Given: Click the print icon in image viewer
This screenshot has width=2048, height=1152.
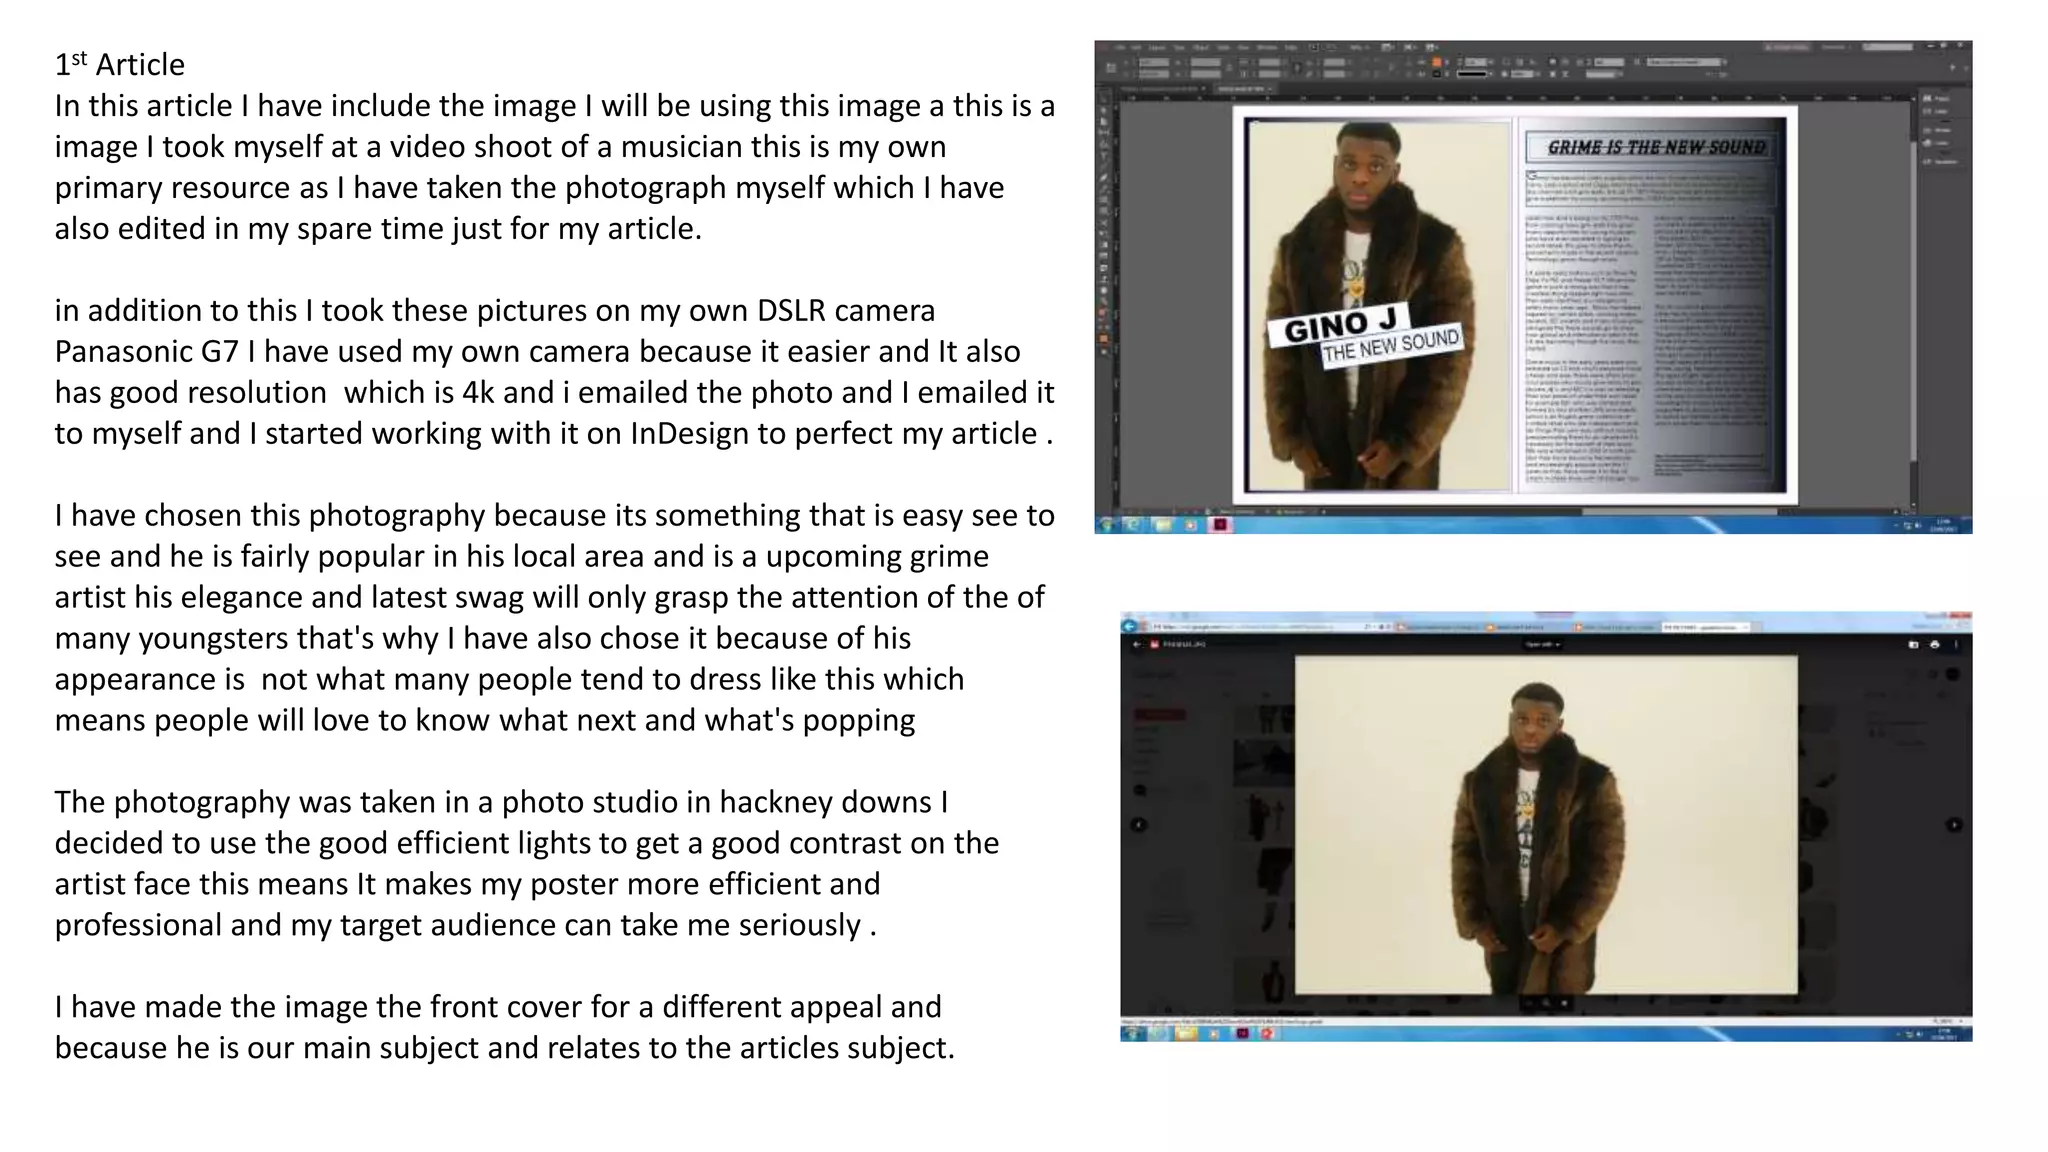Looking at the screenshot, I should point(1934,645).
